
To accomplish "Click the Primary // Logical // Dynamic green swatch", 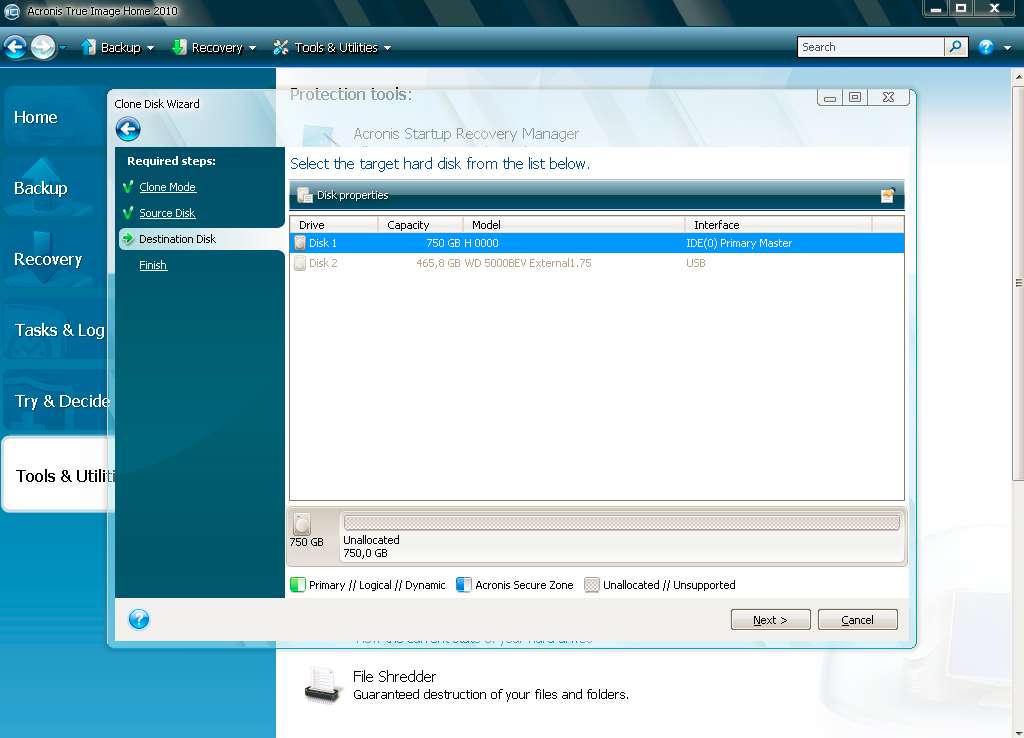I will point(298,585).
